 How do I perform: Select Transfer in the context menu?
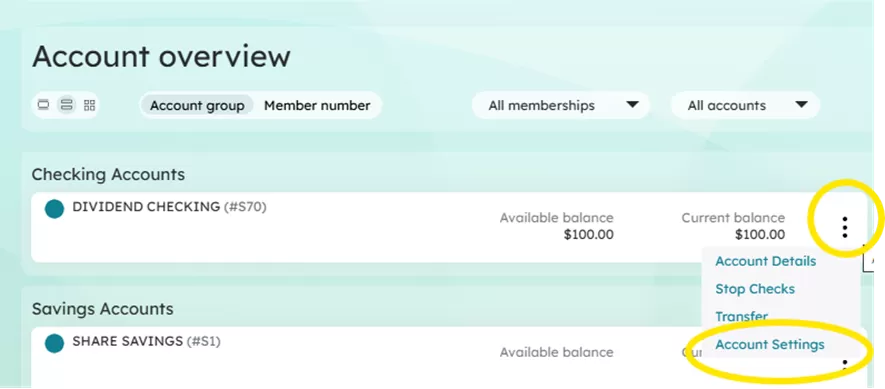tap(742, 317)
